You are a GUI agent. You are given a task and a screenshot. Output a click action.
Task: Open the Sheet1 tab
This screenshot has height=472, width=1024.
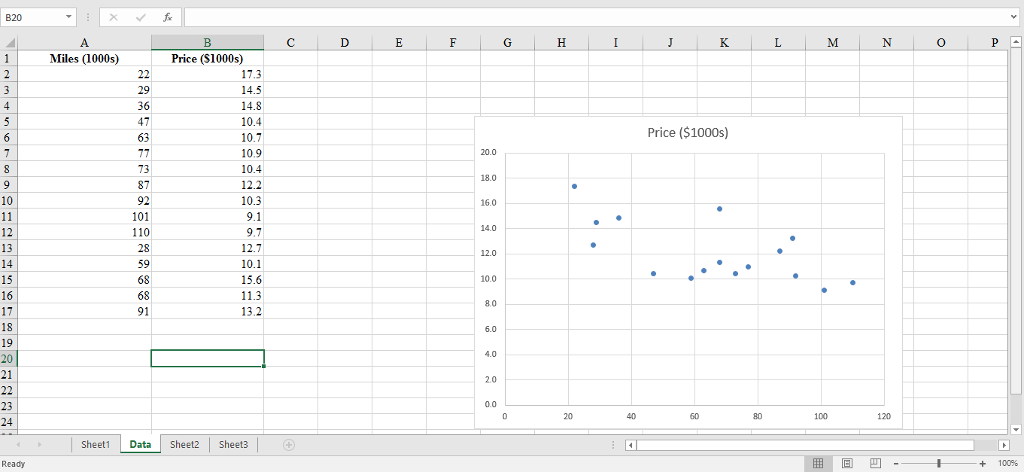(x=95, y=444)
